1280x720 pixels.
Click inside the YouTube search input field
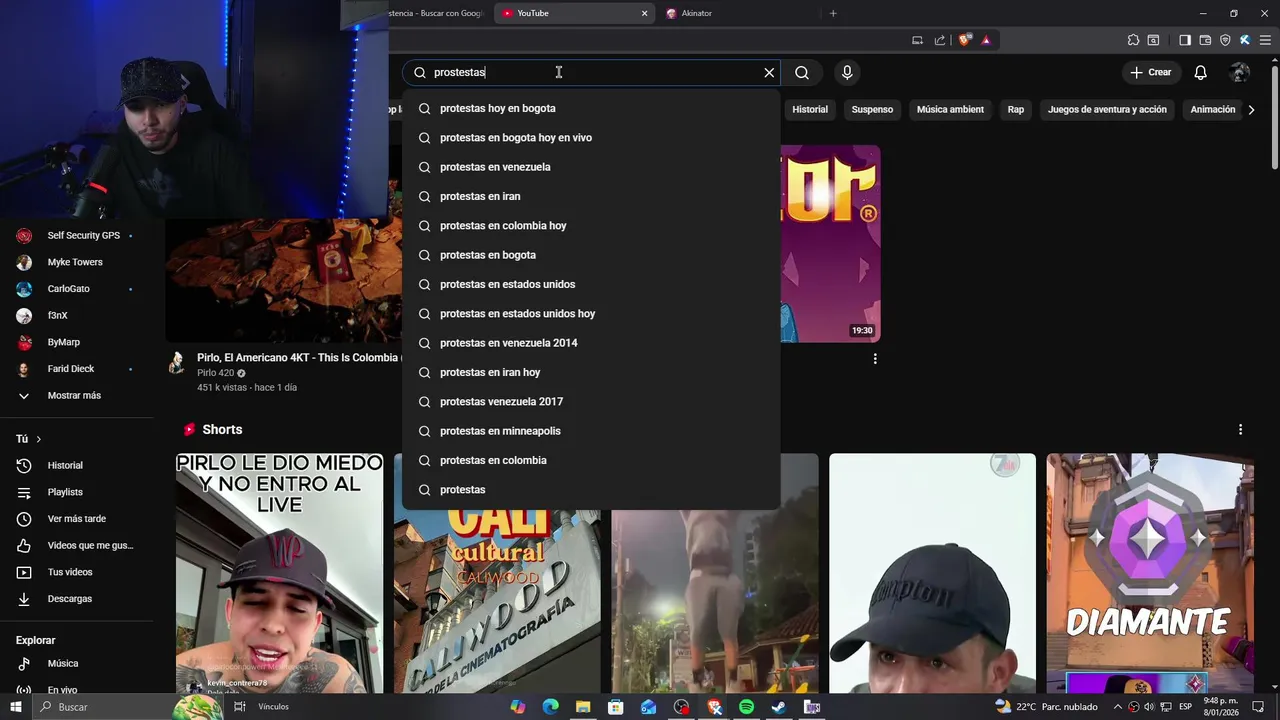[590, 72]
